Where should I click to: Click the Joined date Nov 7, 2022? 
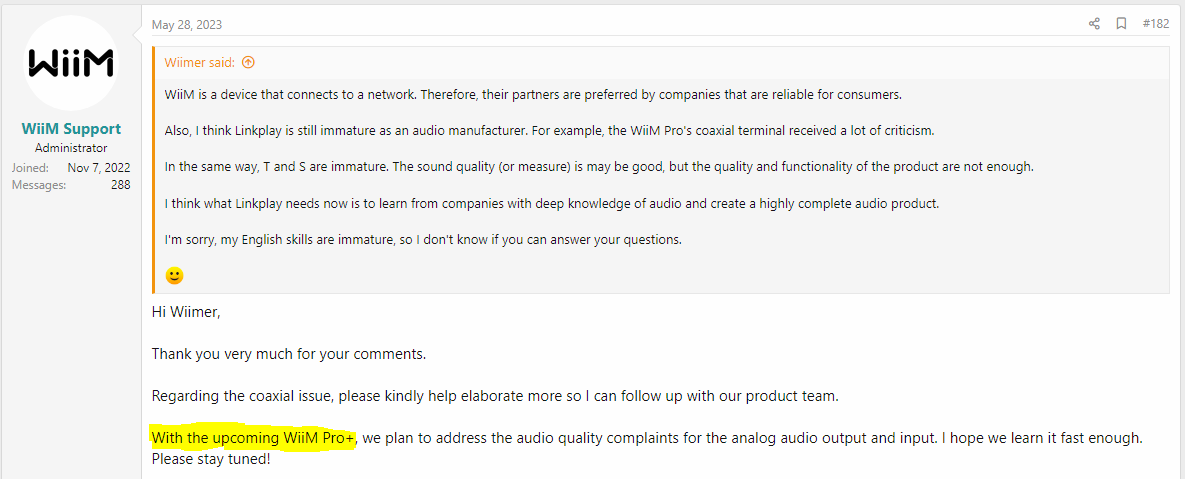99,168
